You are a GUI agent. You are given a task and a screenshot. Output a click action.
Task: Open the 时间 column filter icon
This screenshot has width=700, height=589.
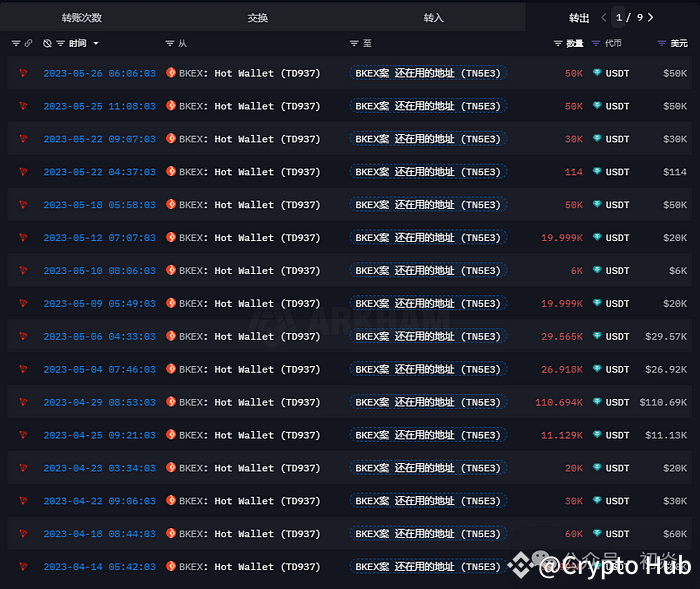[60, 43]
